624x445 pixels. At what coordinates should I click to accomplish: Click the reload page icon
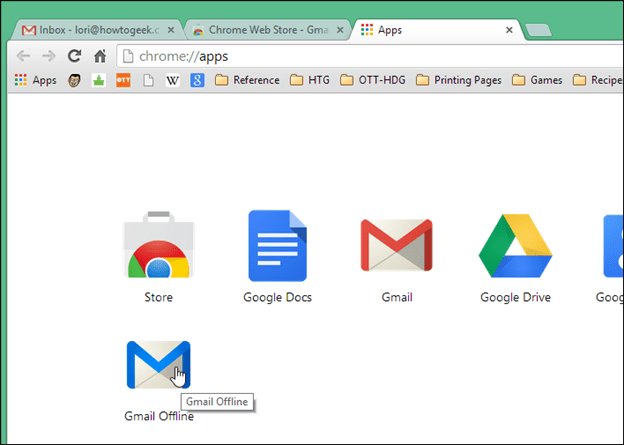[74, 56]
